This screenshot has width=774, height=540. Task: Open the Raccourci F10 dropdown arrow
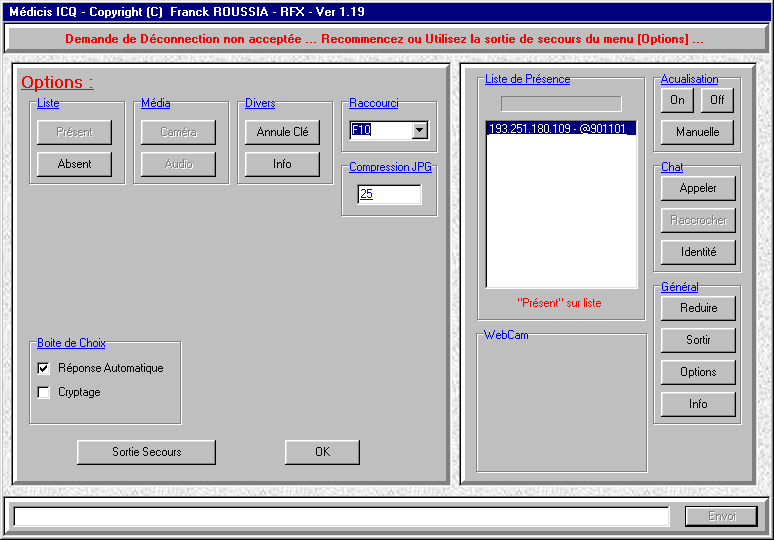click(x=420, y=130)
